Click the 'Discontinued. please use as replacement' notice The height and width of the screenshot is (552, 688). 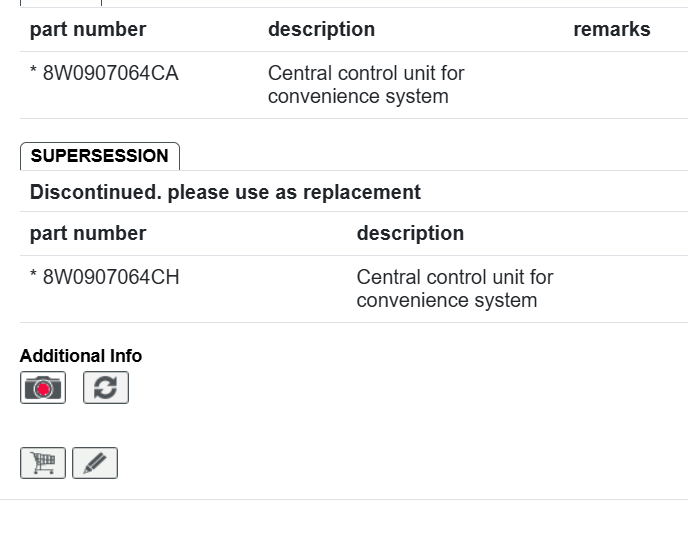pos(225,192)
